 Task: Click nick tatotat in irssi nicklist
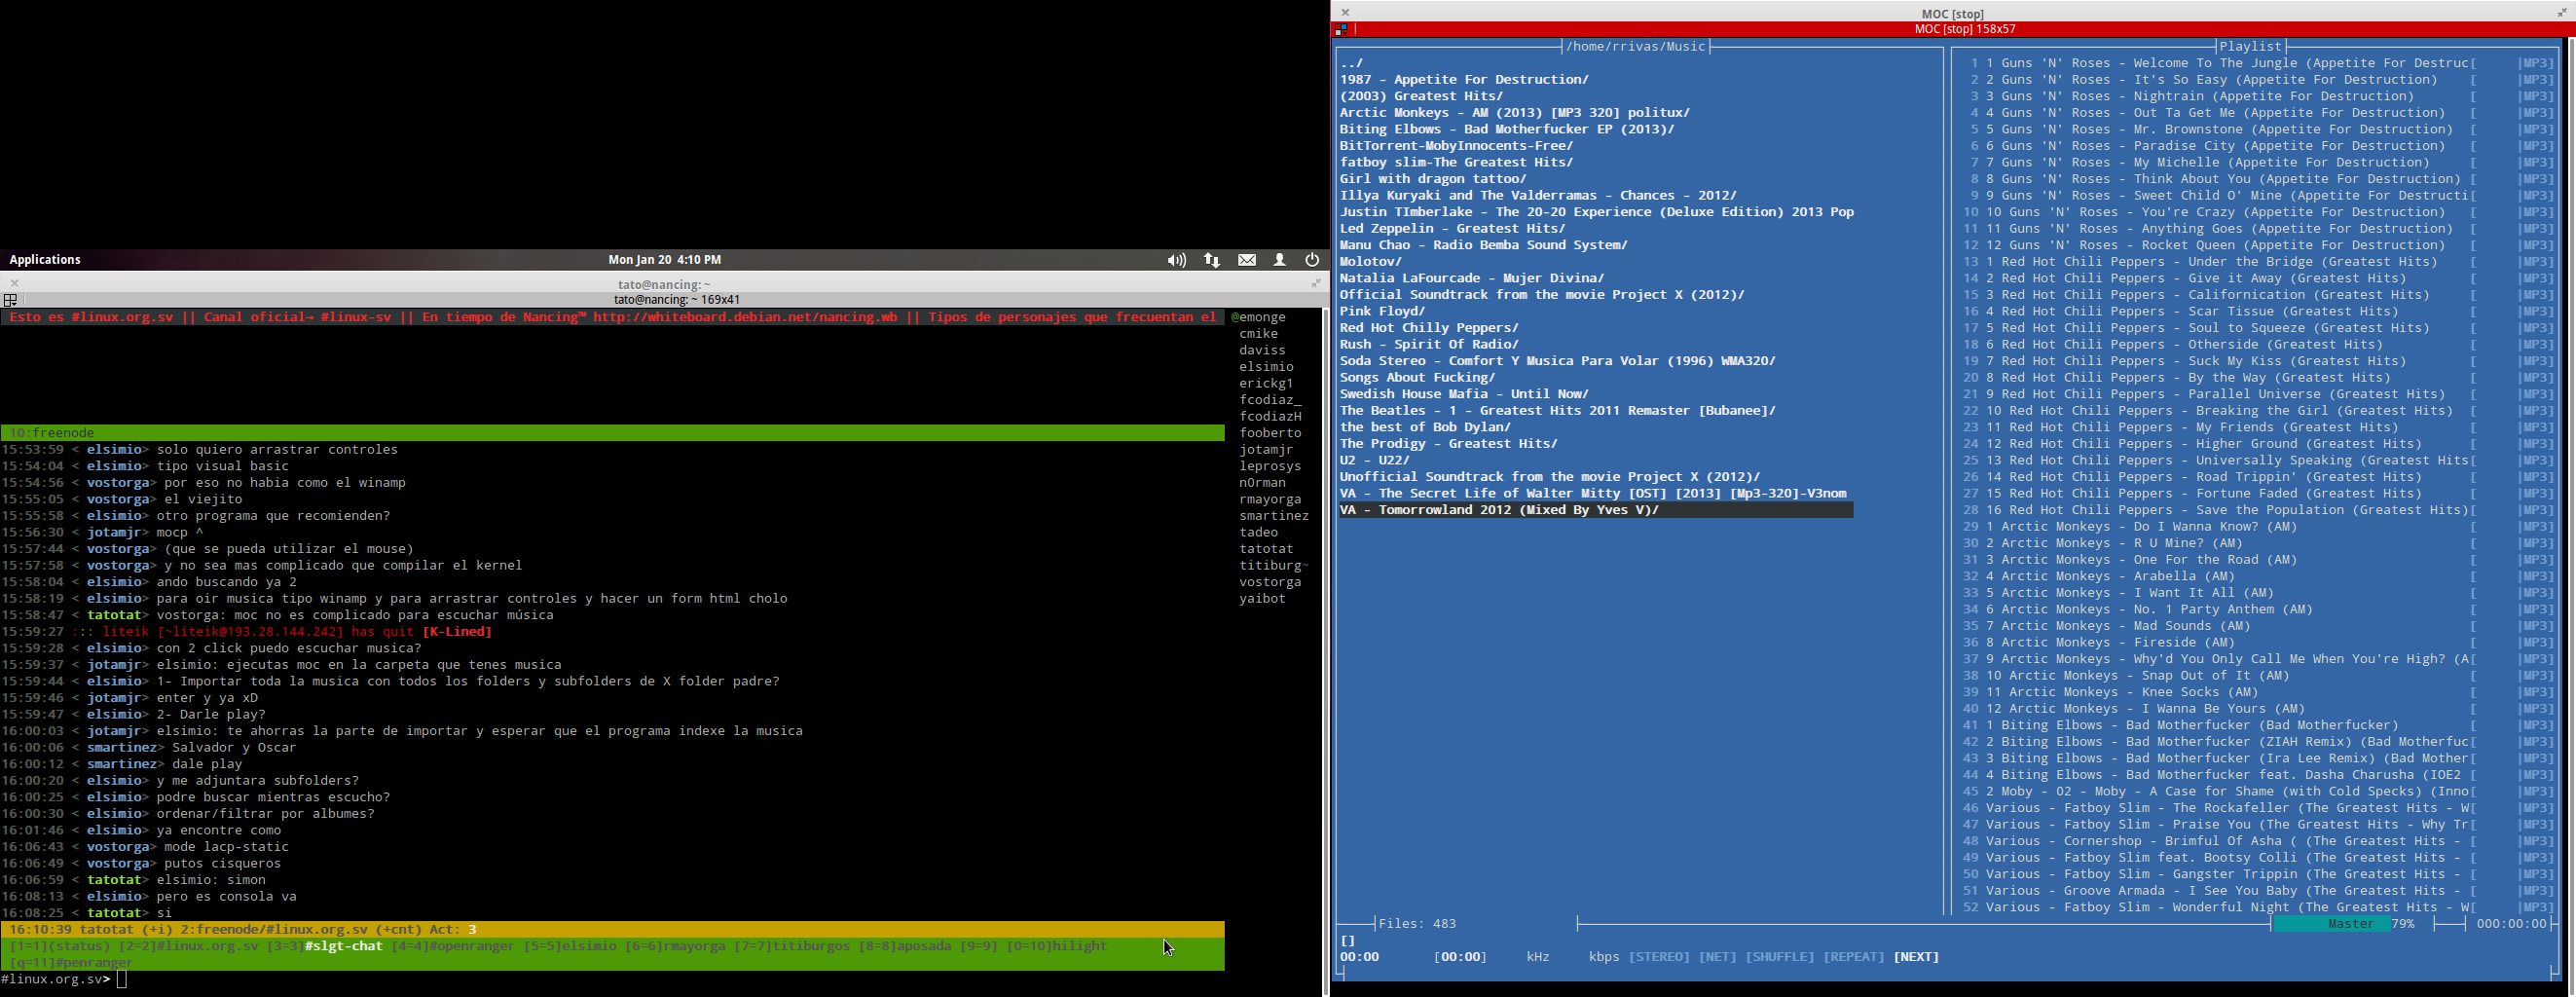(x=1266, y=549)
